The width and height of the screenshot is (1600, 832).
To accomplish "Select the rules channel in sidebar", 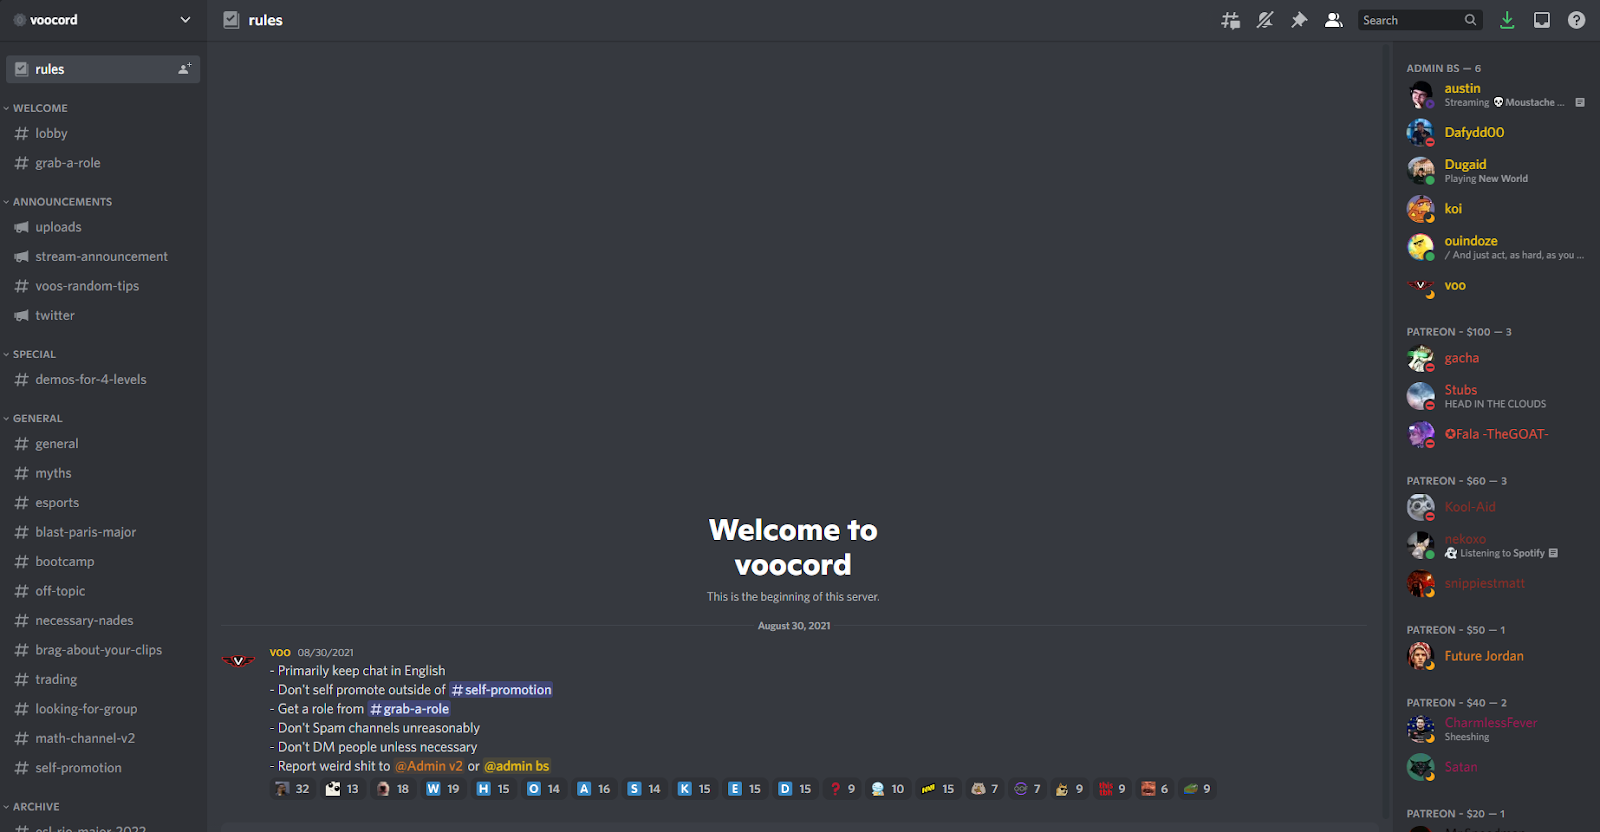I will click(103, 69).
